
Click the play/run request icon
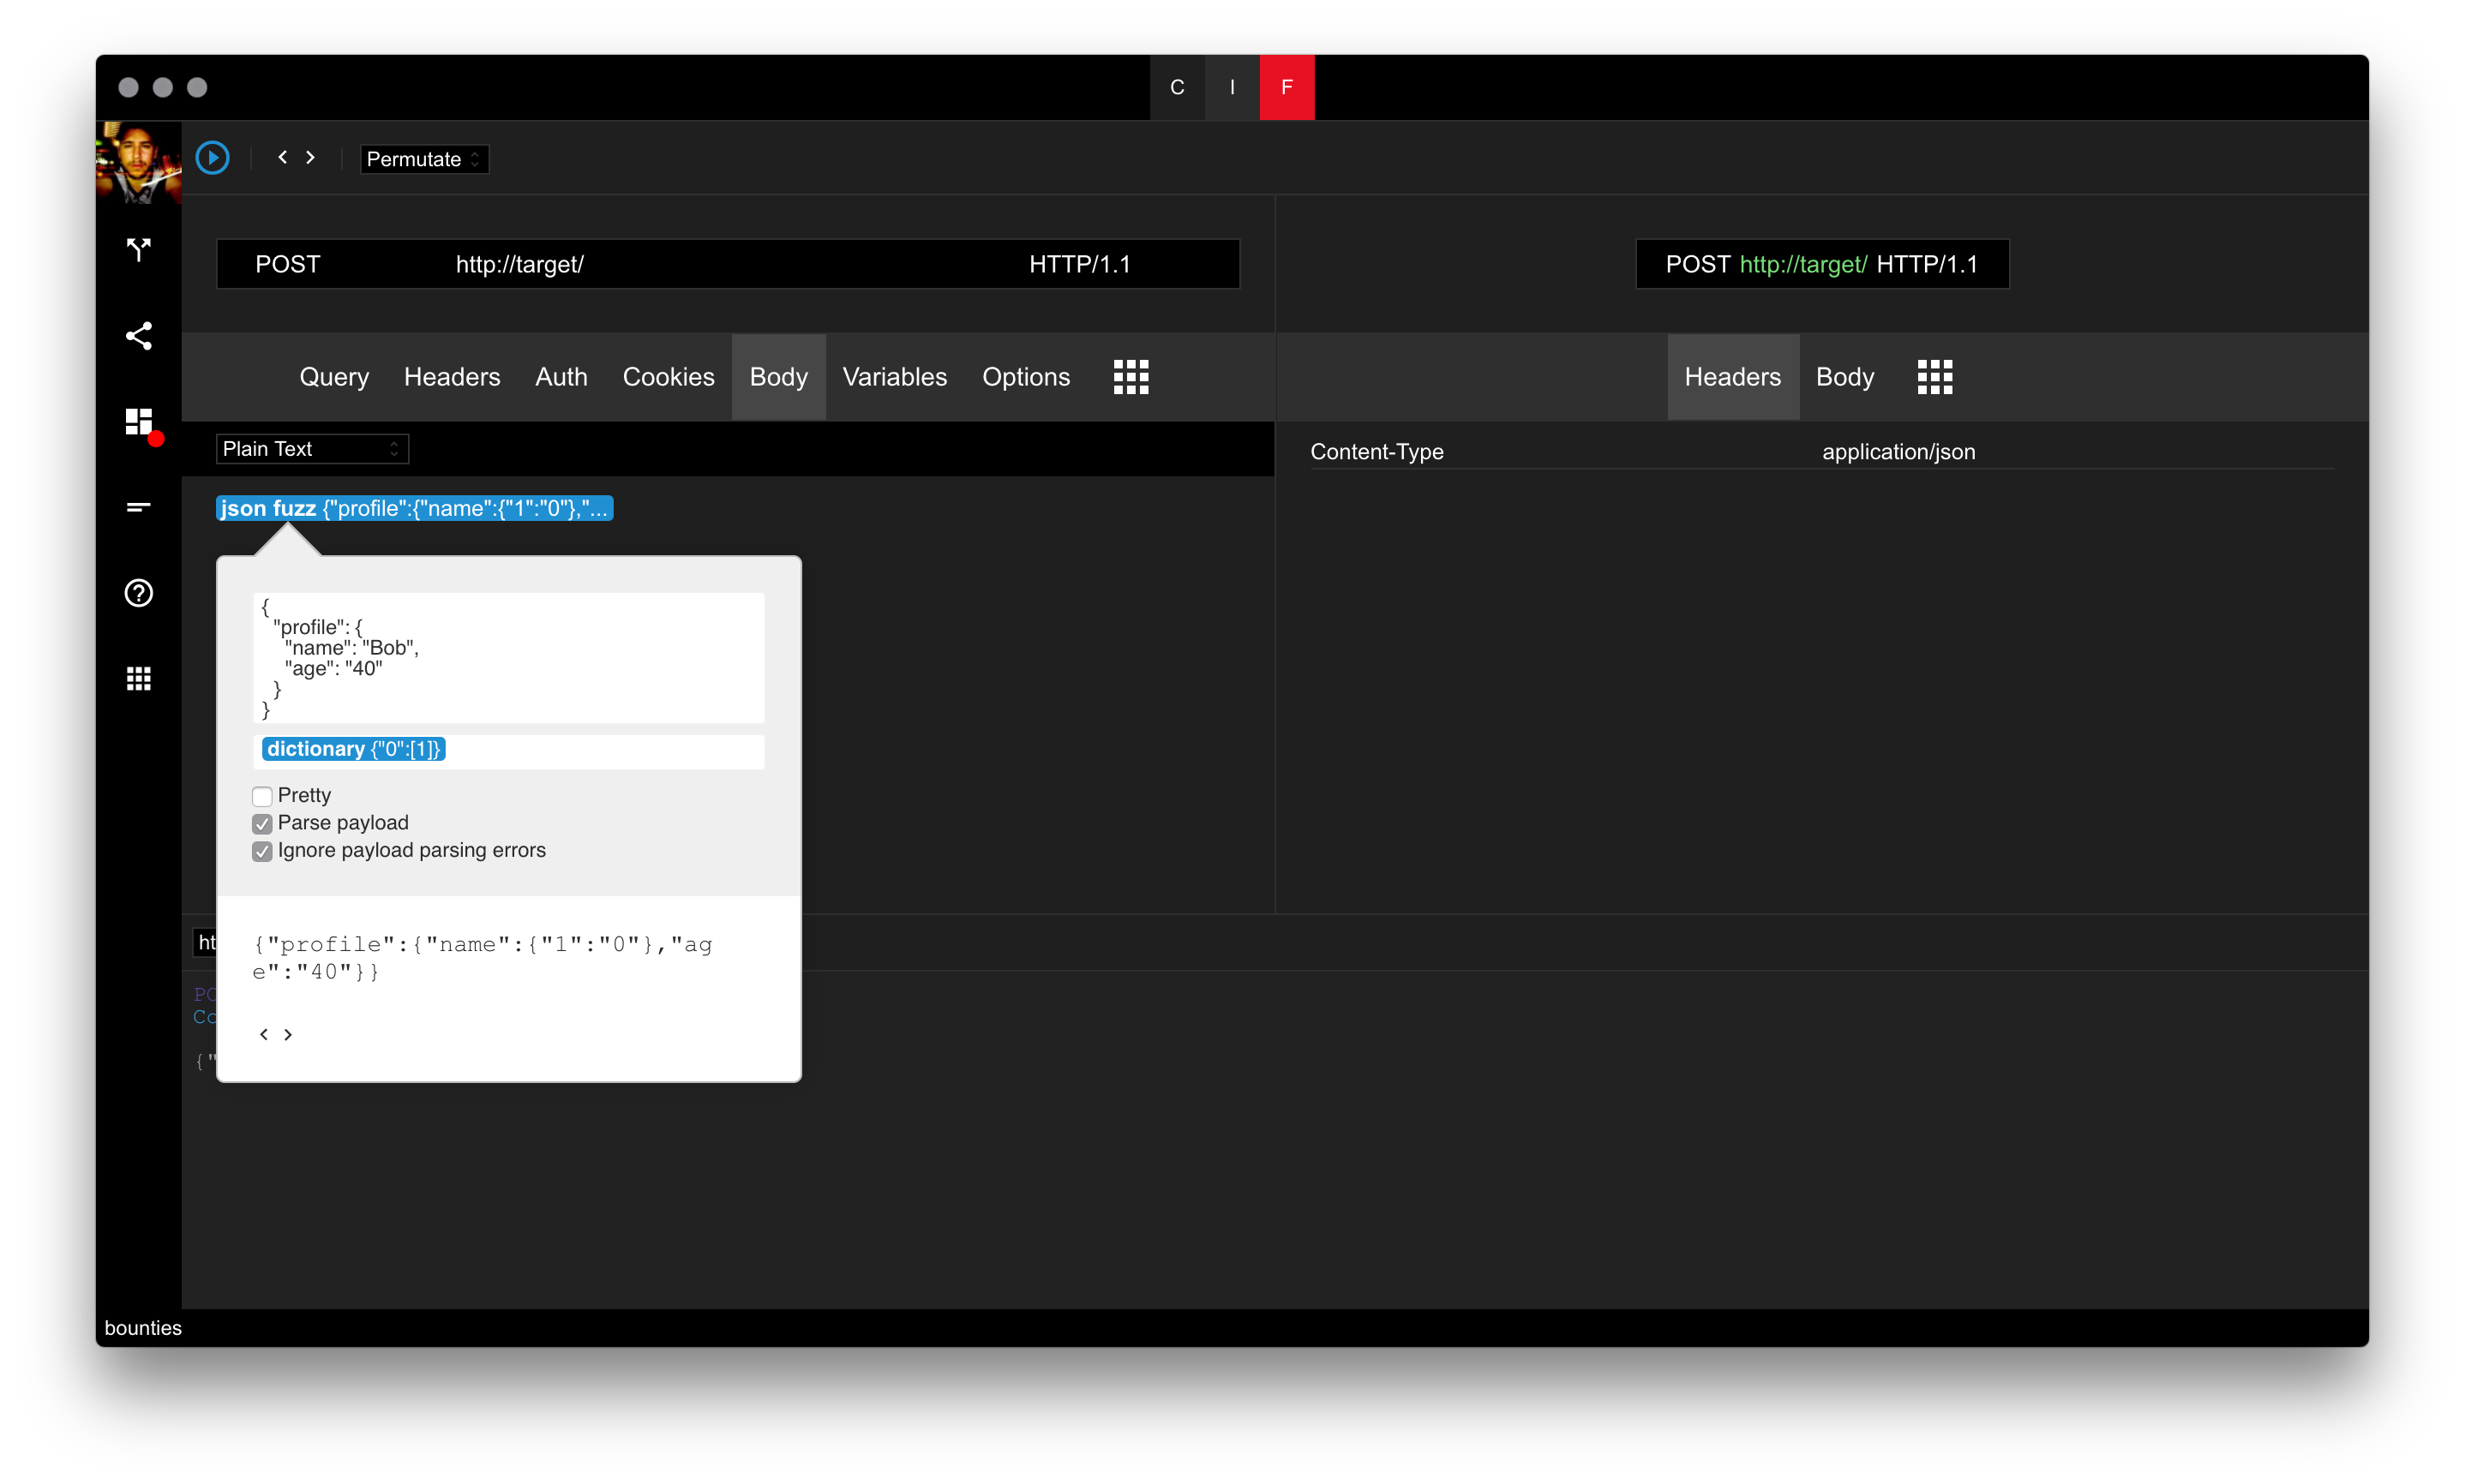click(x=212, y=158)
